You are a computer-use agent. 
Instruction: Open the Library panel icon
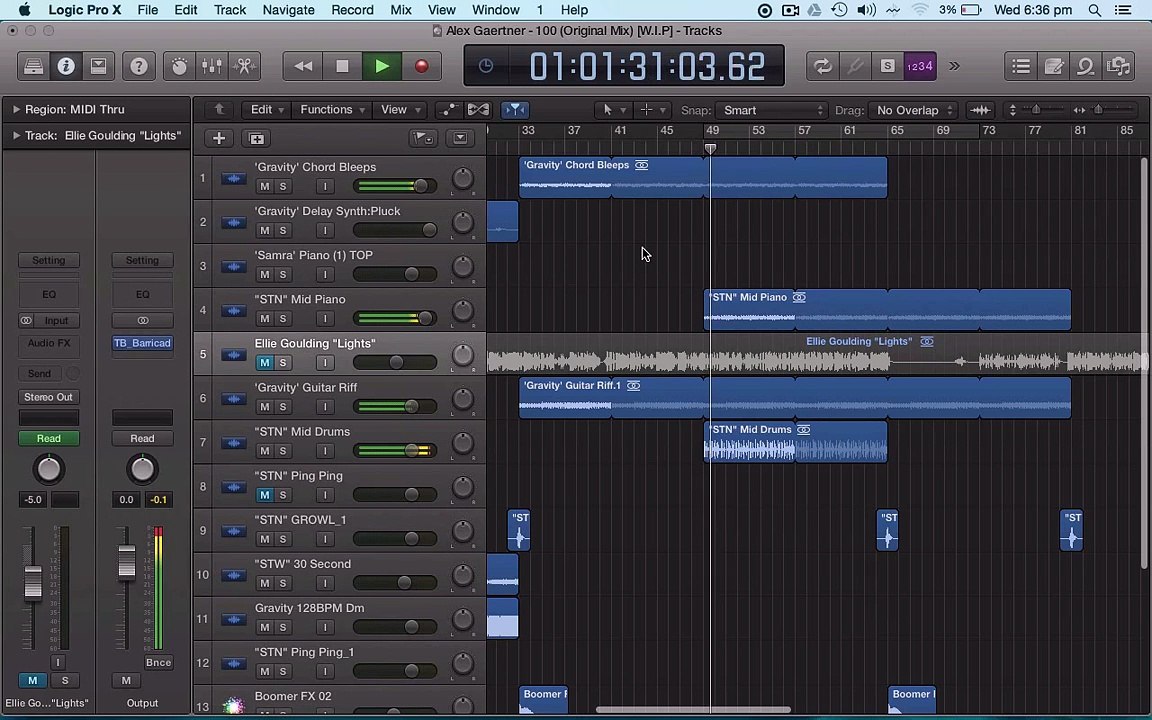tap(33, 66)
